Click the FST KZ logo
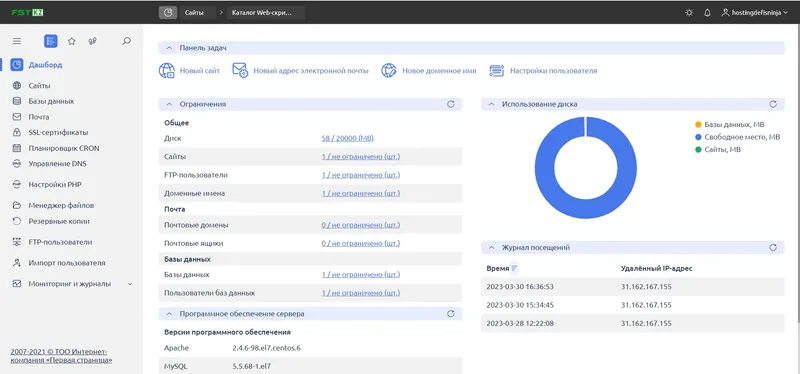Image resolution: width=800 pixels, height=374 pixels. click(x=27, y=13)
